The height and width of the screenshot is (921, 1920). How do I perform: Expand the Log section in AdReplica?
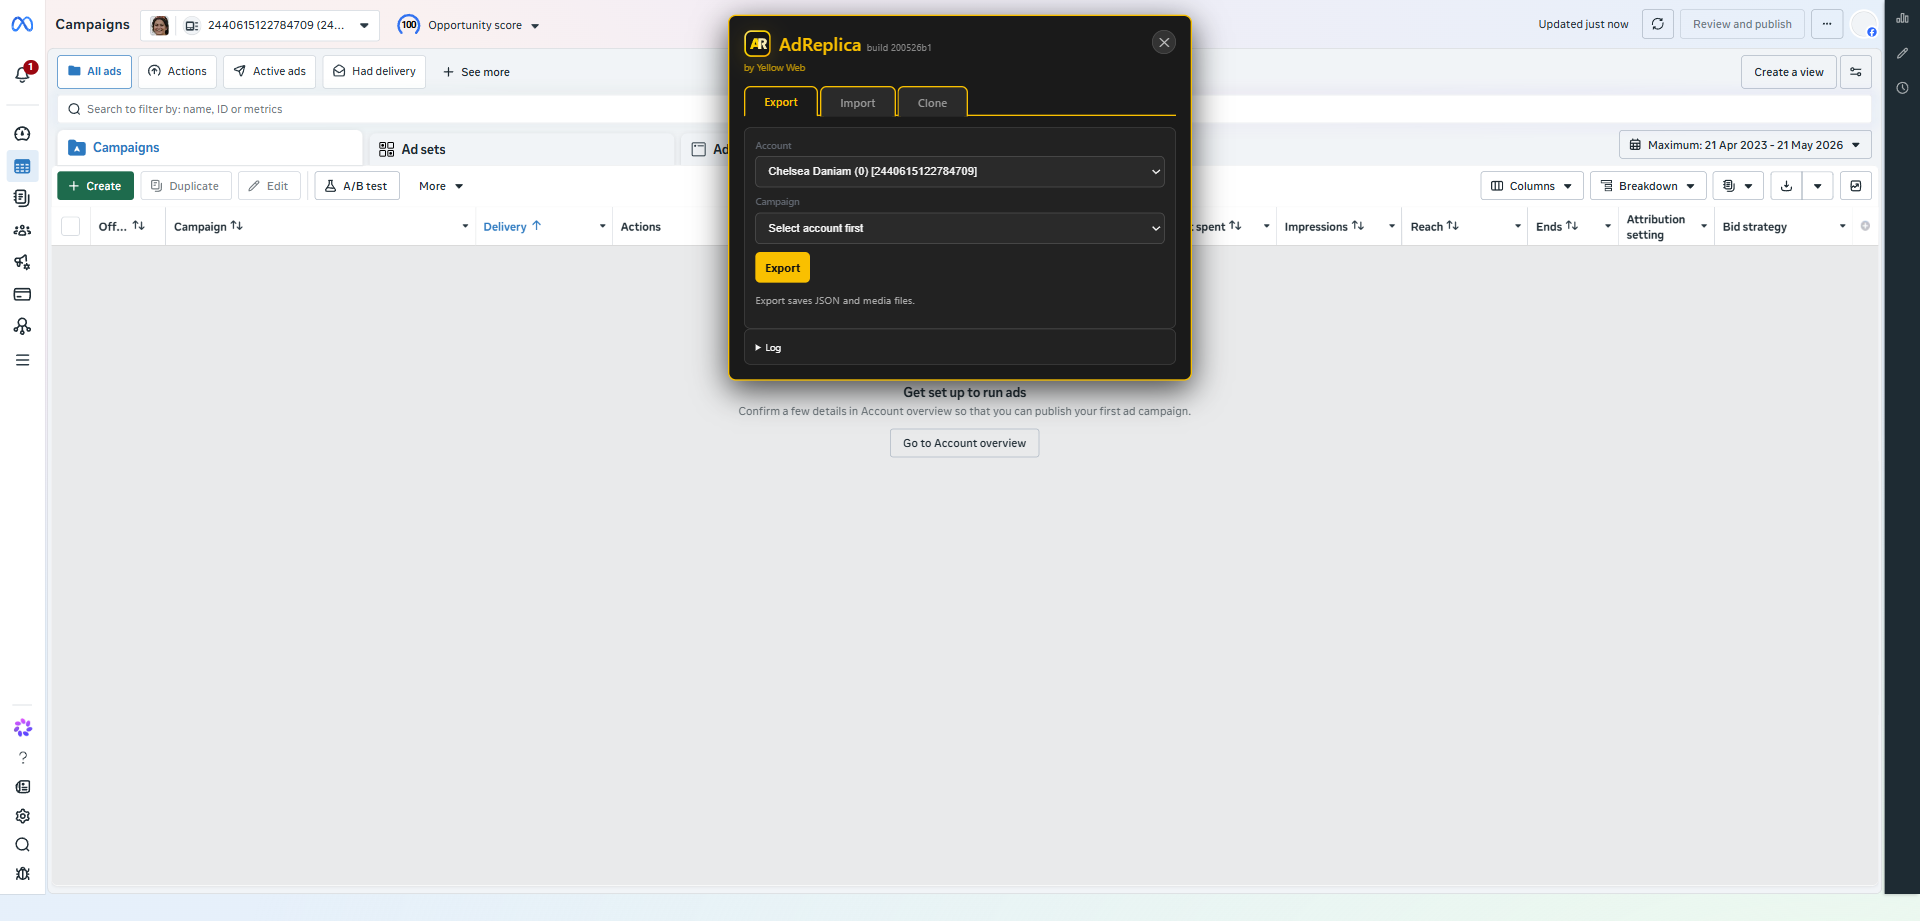click(x=768, y=348)
